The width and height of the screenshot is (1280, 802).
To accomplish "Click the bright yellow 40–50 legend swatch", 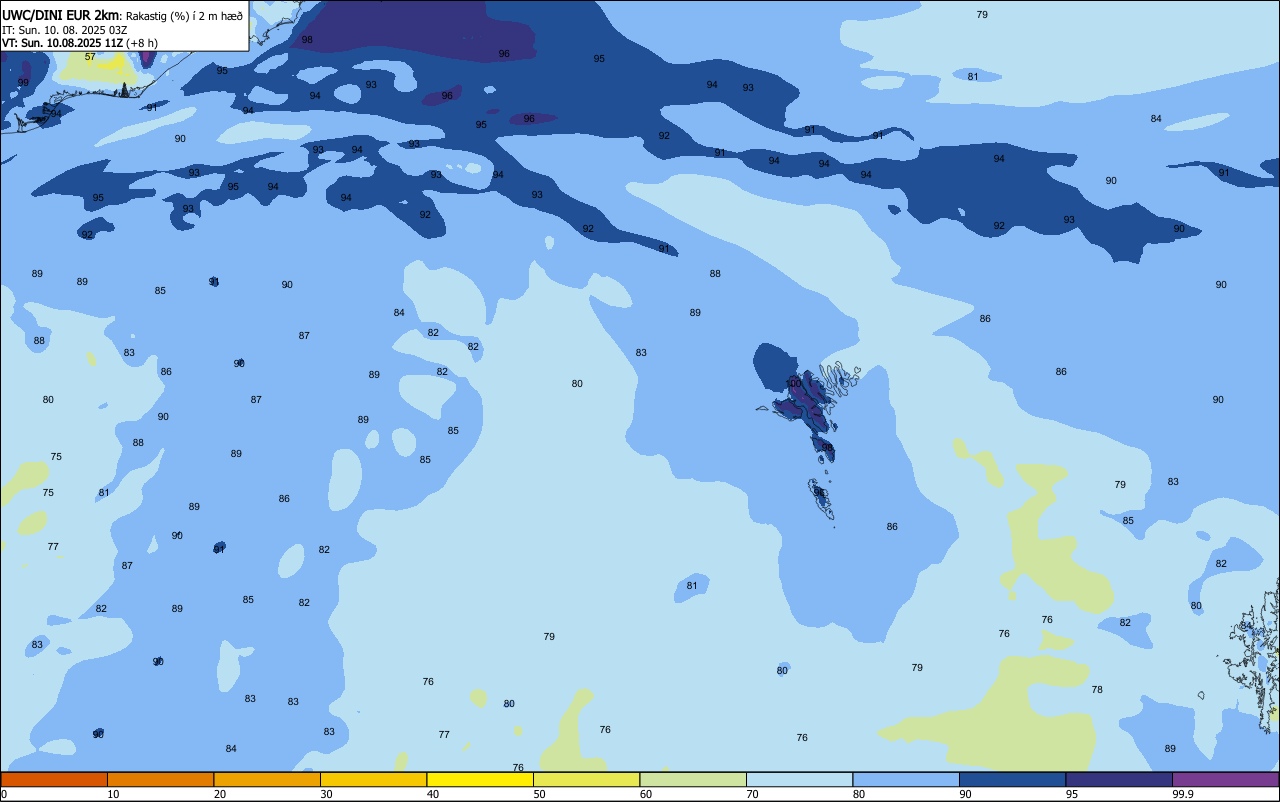I will [x=480, y=779].
